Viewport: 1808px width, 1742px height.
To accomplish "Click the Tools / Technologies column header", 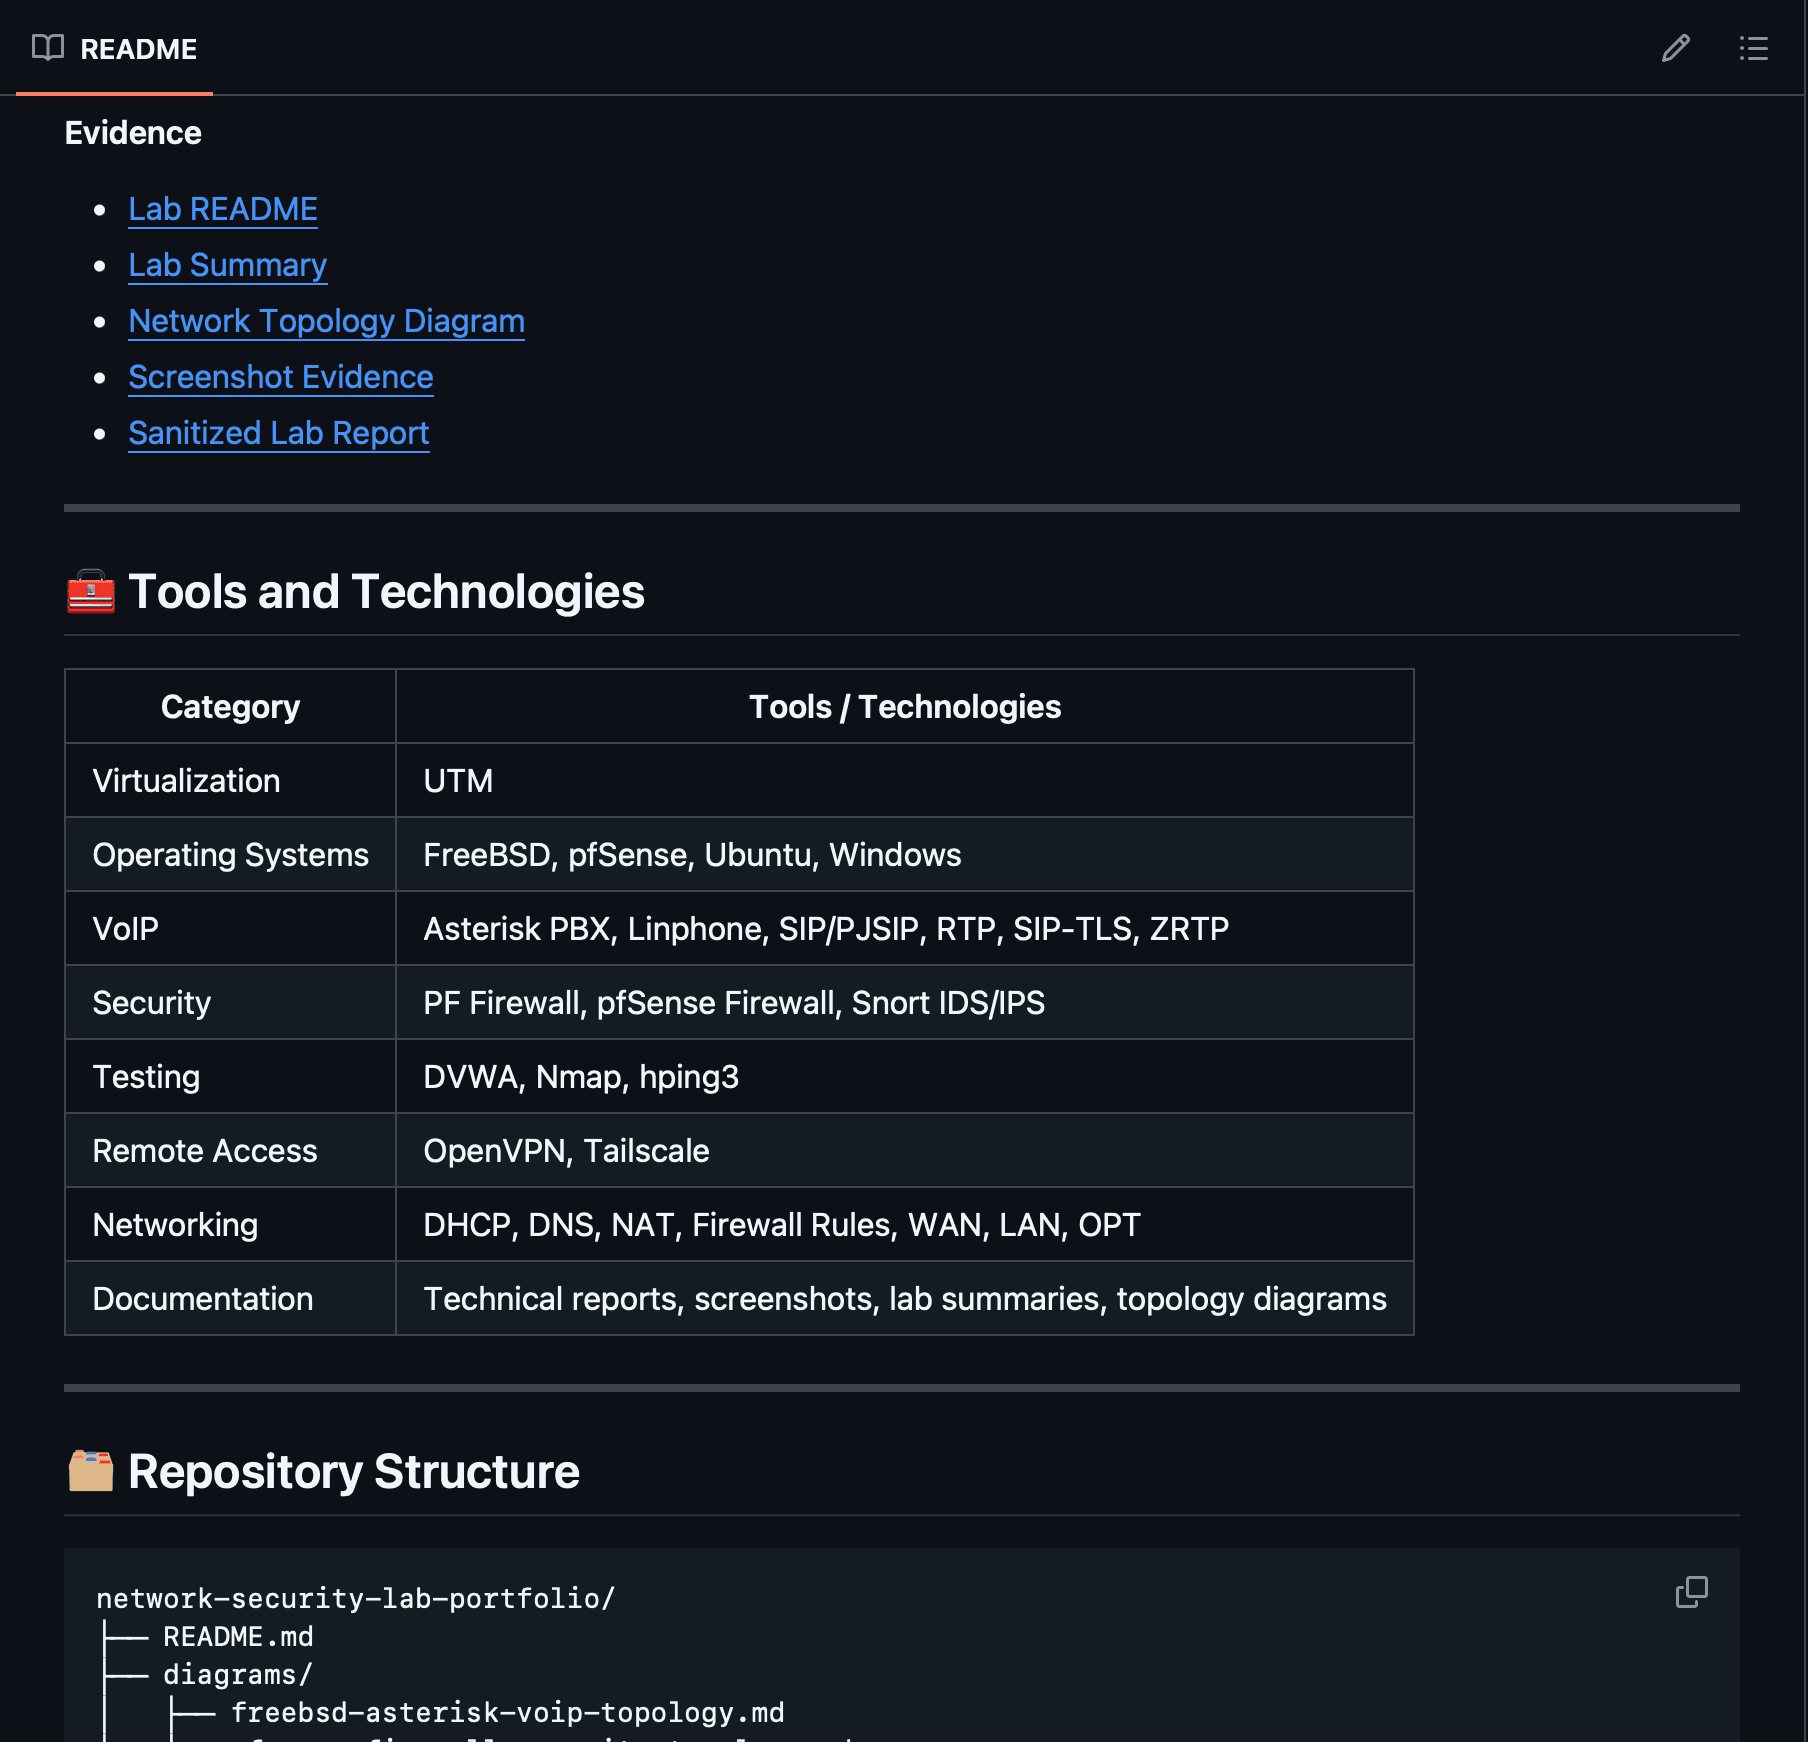I will [x=905, y=707].
